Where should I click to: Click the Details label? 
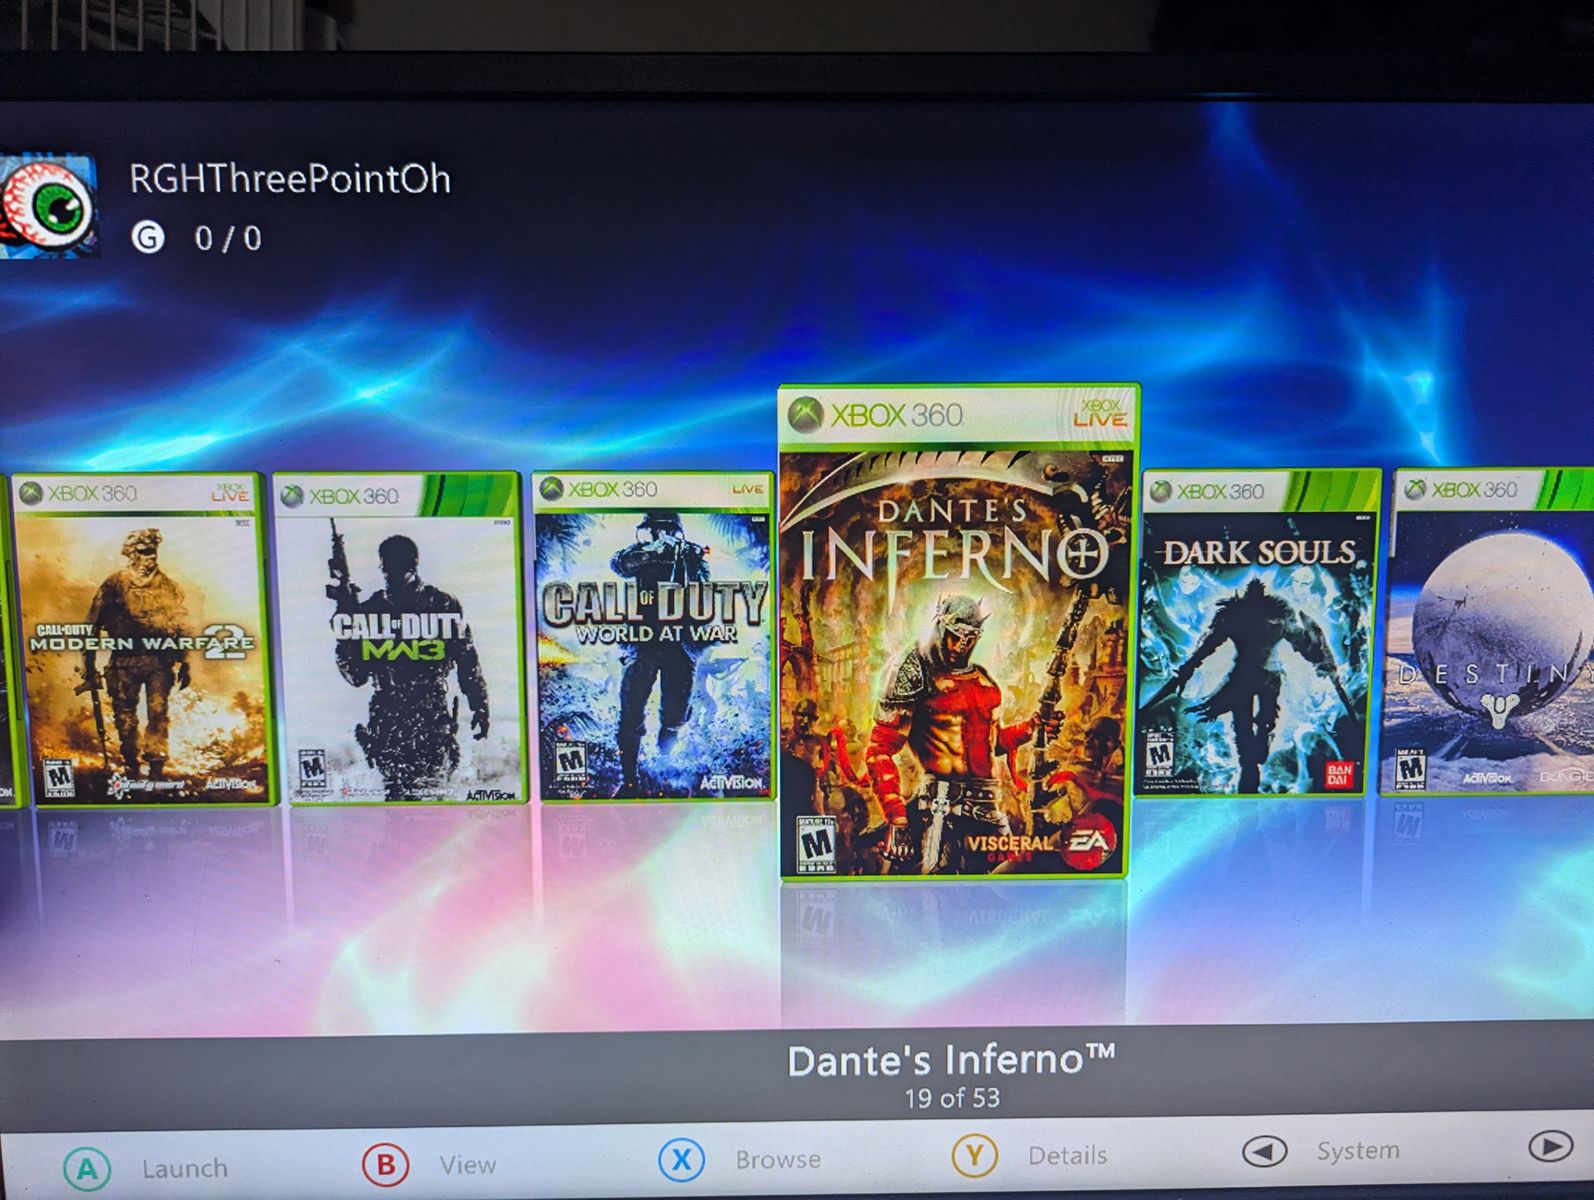(x=1067, y=1155)
